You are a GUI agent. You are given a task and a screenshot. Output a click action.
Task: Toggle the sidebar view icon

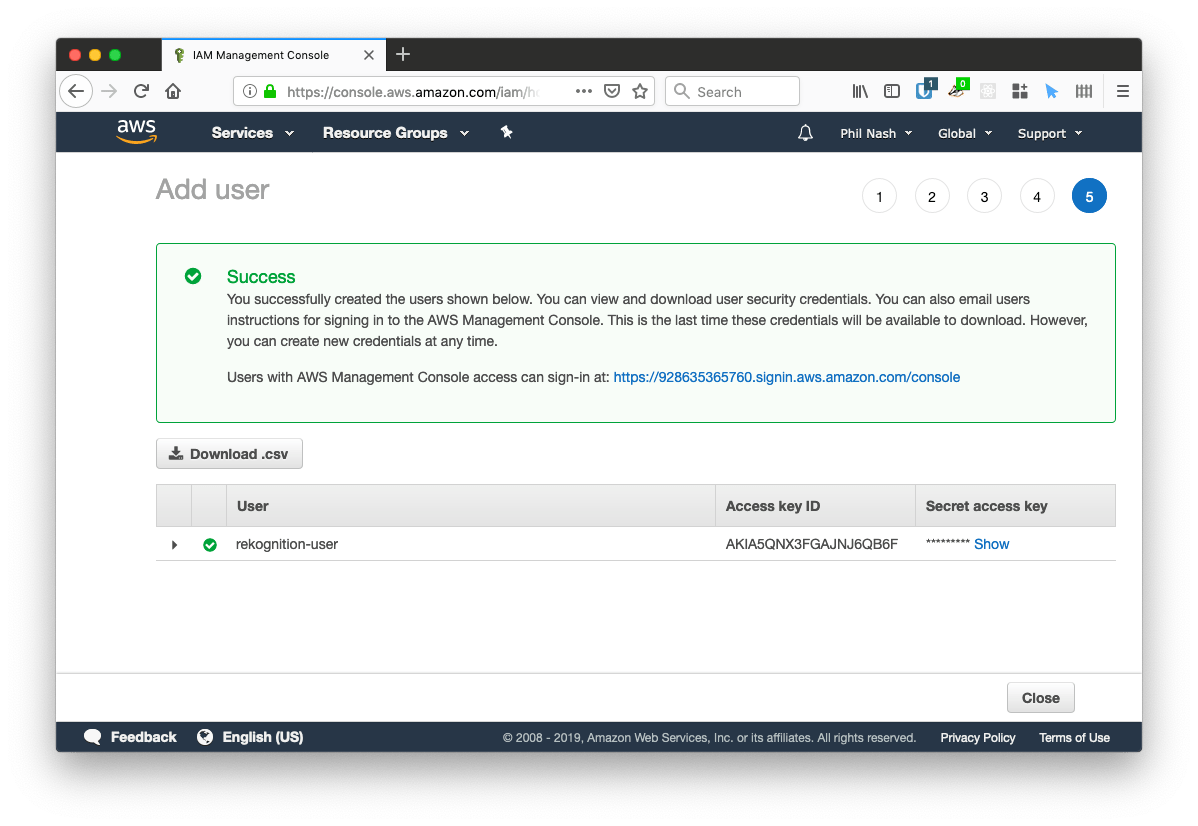[x=892, y=92]
